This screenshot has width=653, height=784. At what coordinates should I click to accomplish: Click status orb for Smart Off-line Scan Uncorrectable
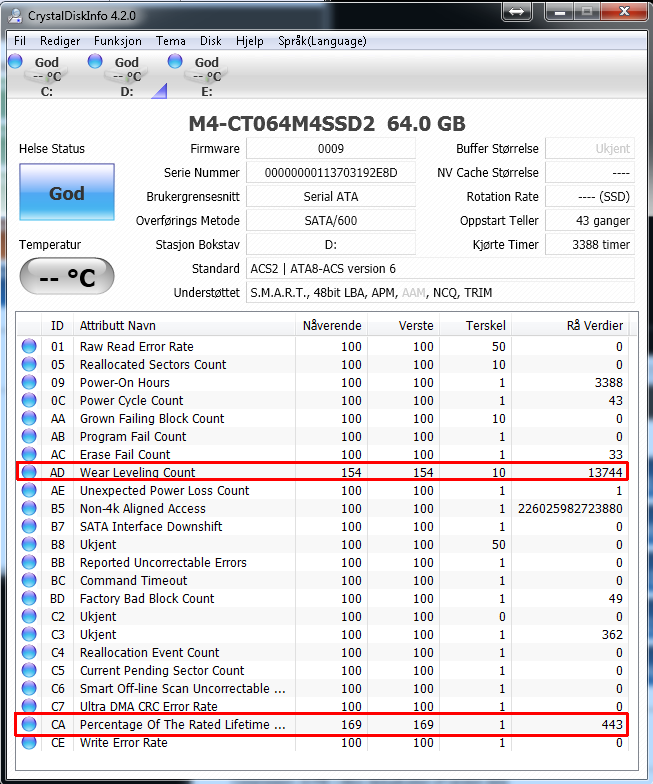pos(29,688)
